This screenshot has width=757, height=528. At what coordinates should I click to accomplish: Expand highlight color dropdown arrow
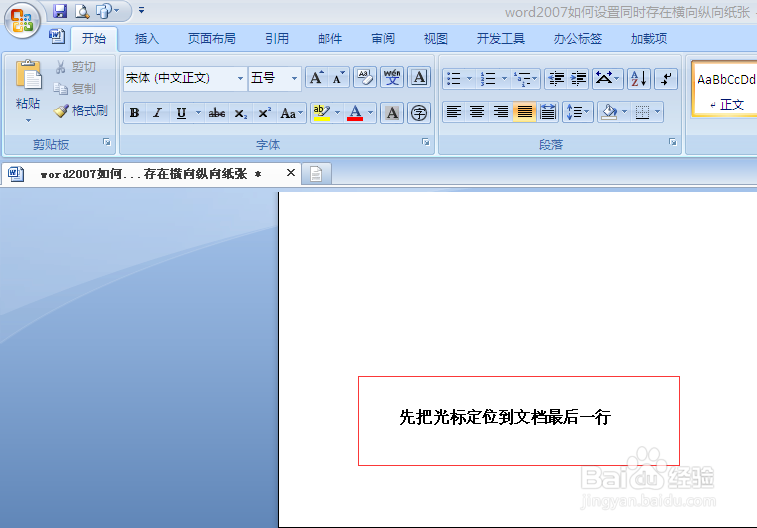[337, 113]
